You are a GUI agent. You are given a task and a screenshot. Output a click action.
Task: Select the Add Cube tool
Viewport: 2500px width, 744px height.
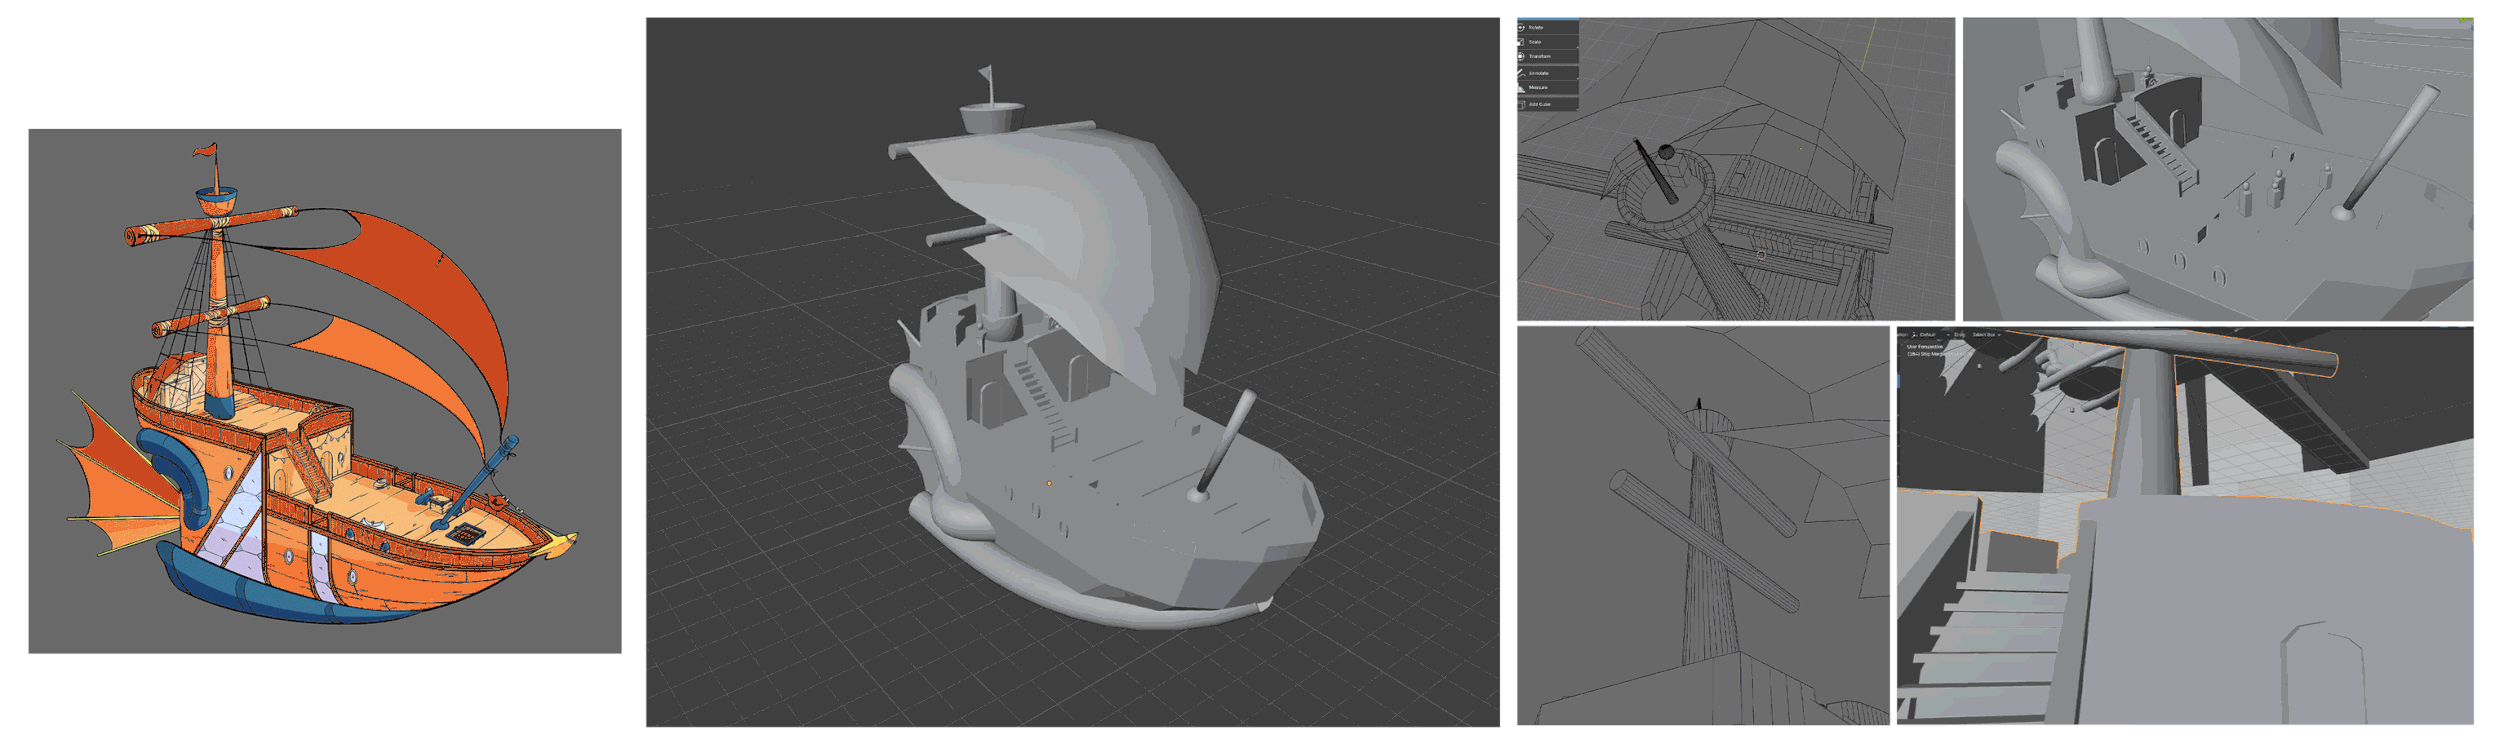(1547, 104)
